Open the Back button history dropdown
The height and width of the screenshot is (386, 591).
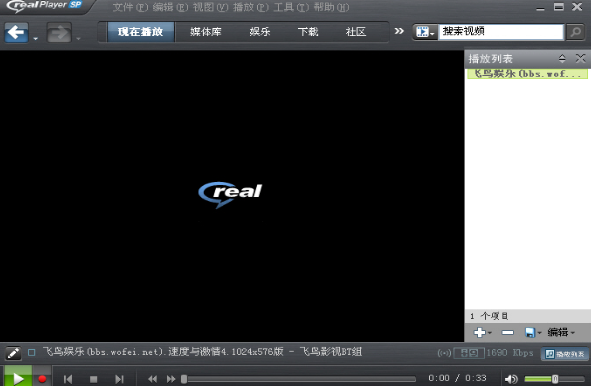coord(35,38)
